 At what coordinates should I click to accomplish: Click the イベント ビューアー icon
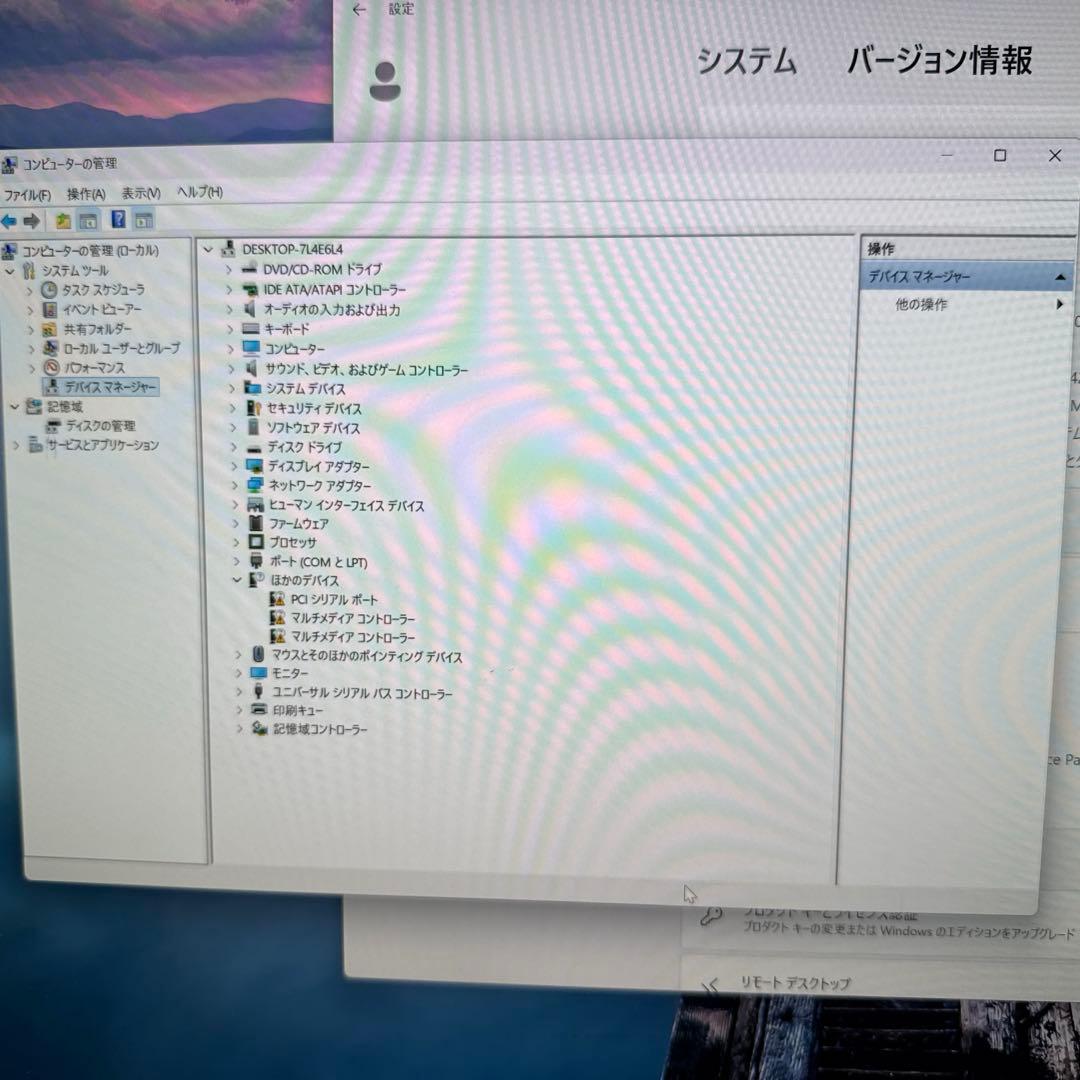point(48,309)
